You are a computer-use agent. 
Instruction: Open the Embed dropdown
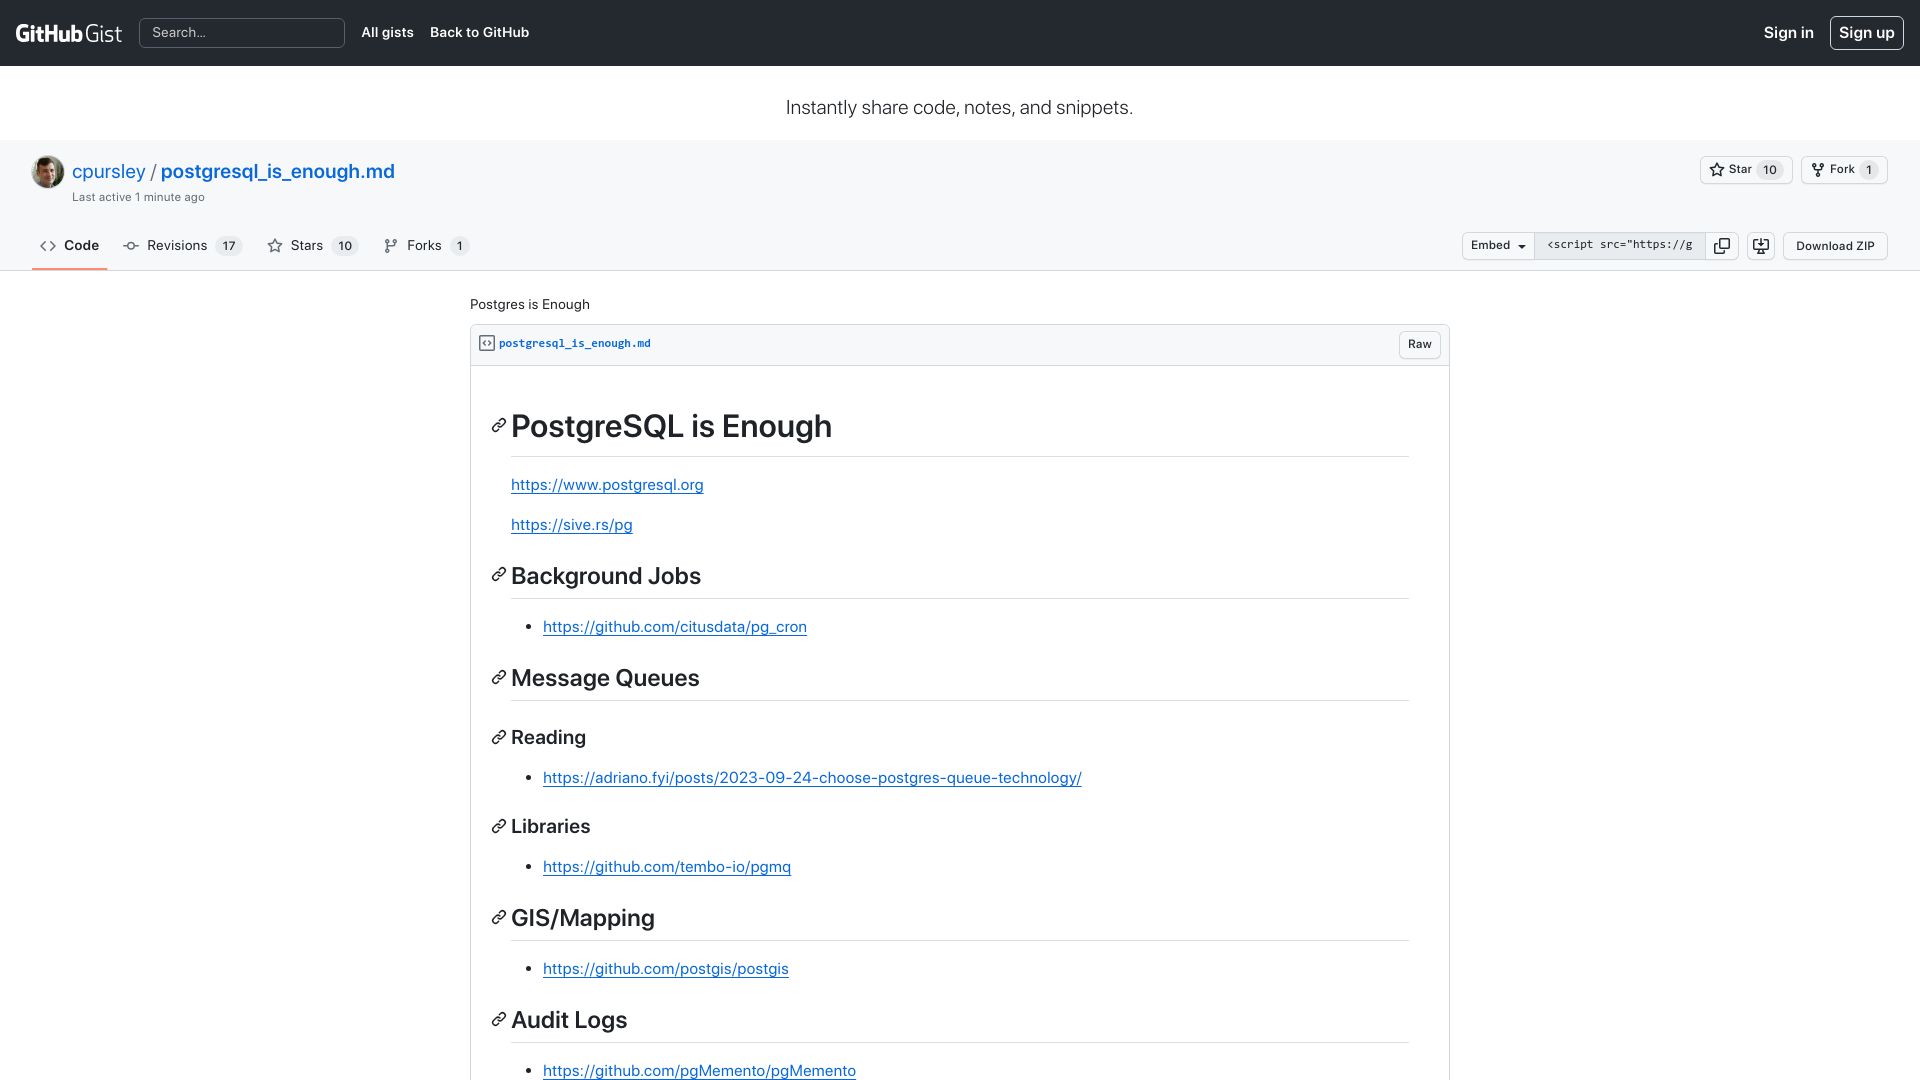point(1498,246)
